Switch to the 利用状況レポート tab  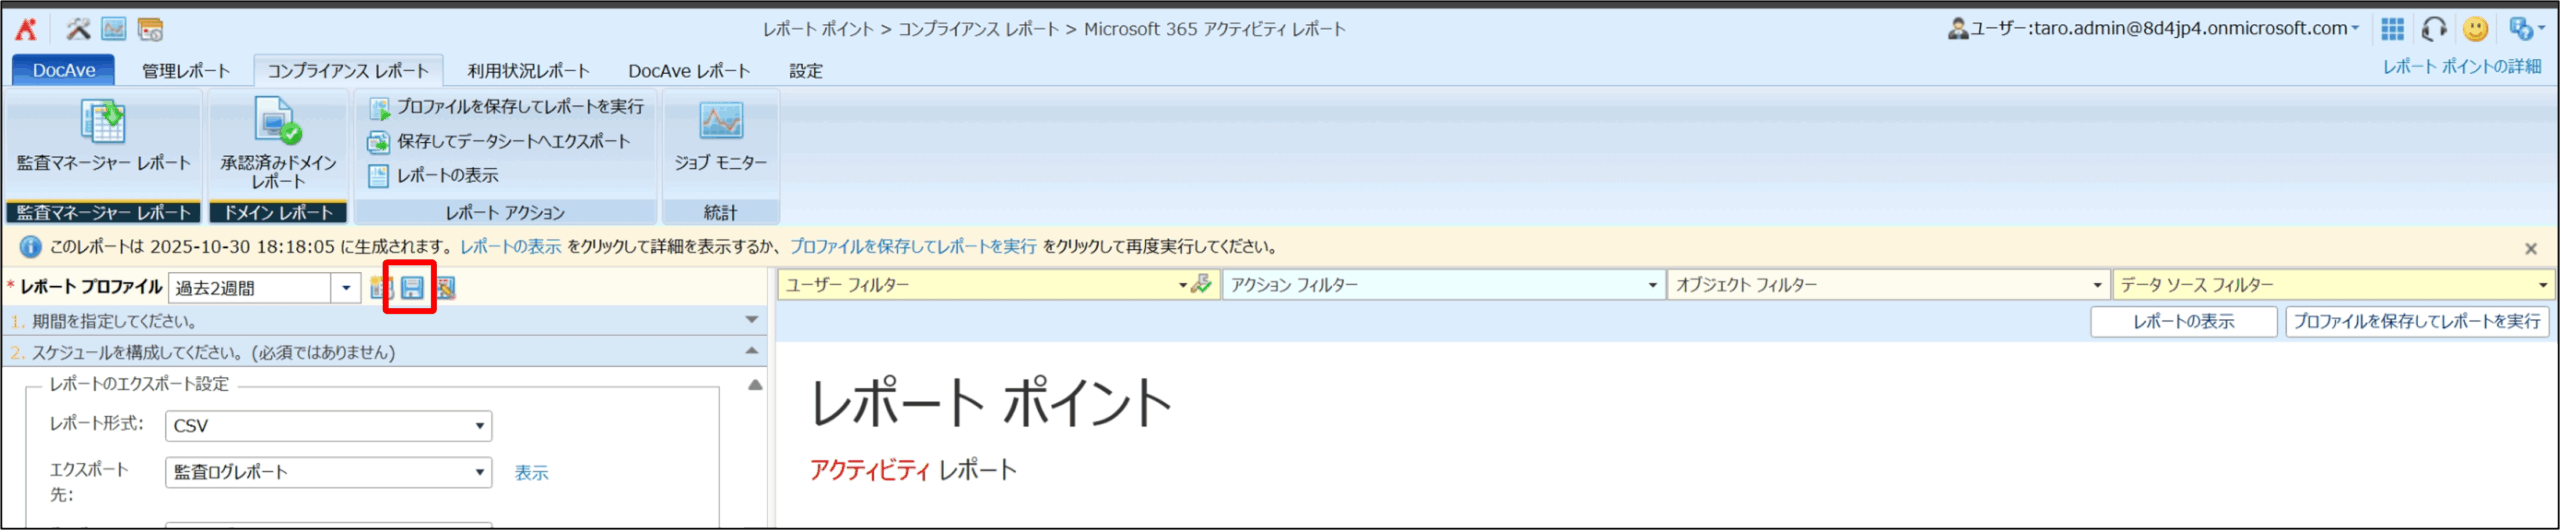(528, 71)
